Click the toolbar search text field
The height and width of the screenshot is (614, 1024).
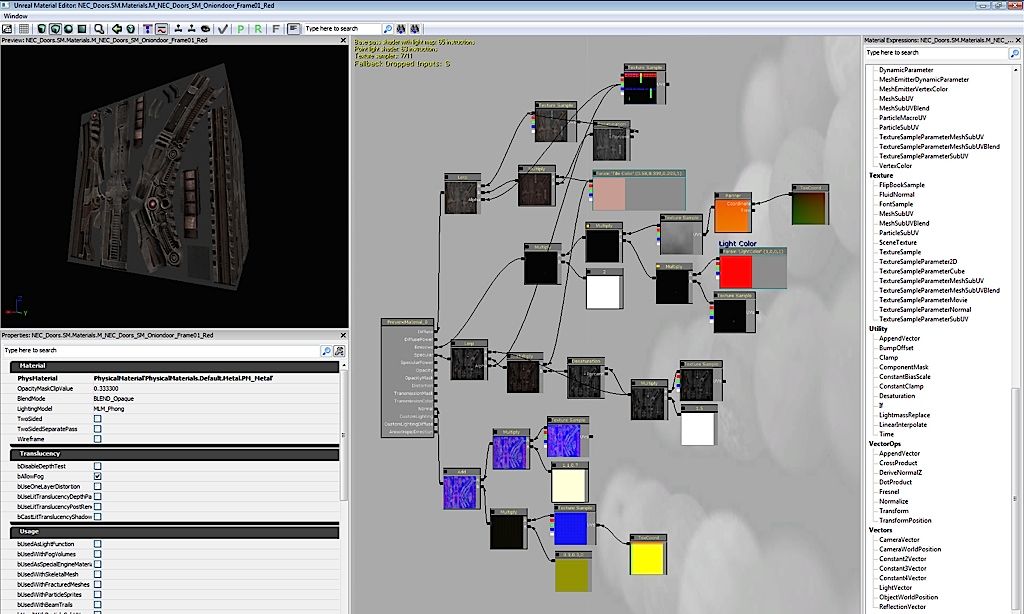(x=342, y=29)
